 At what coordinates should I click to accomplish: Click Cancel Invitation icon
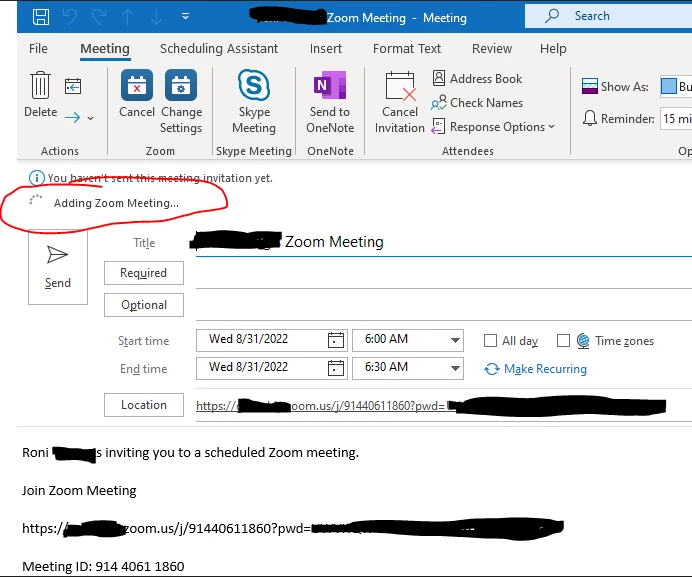point(400,86)
